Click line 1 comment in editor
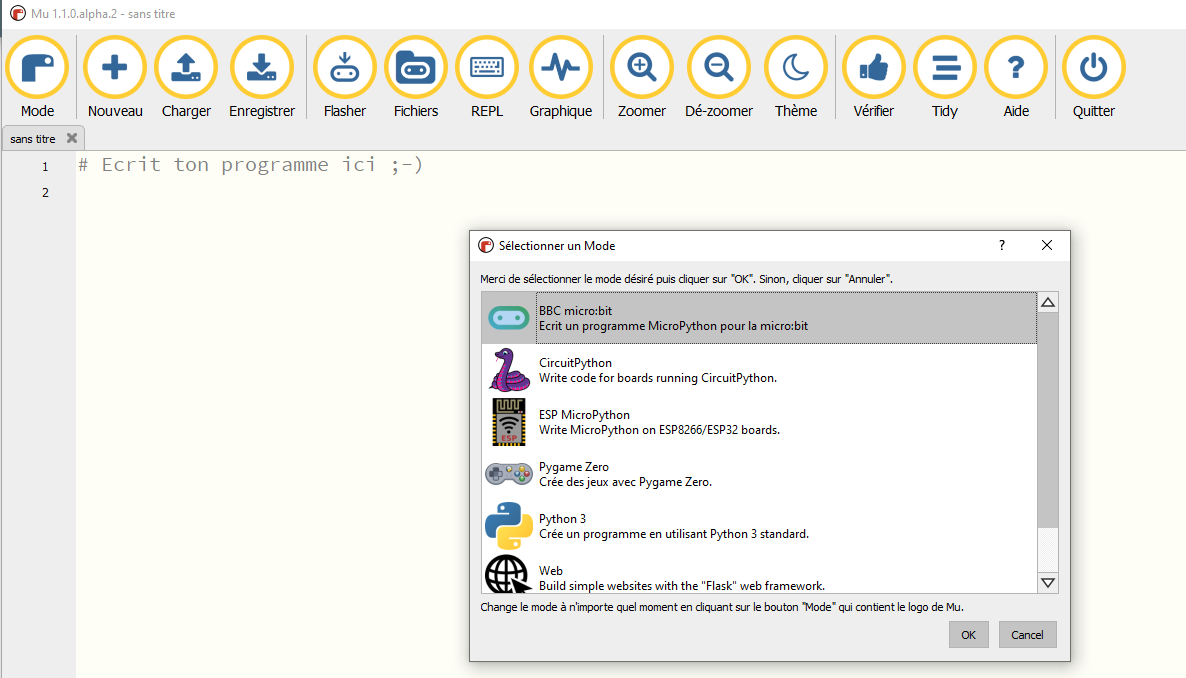The image size is (1186, 678). point(250,165)
